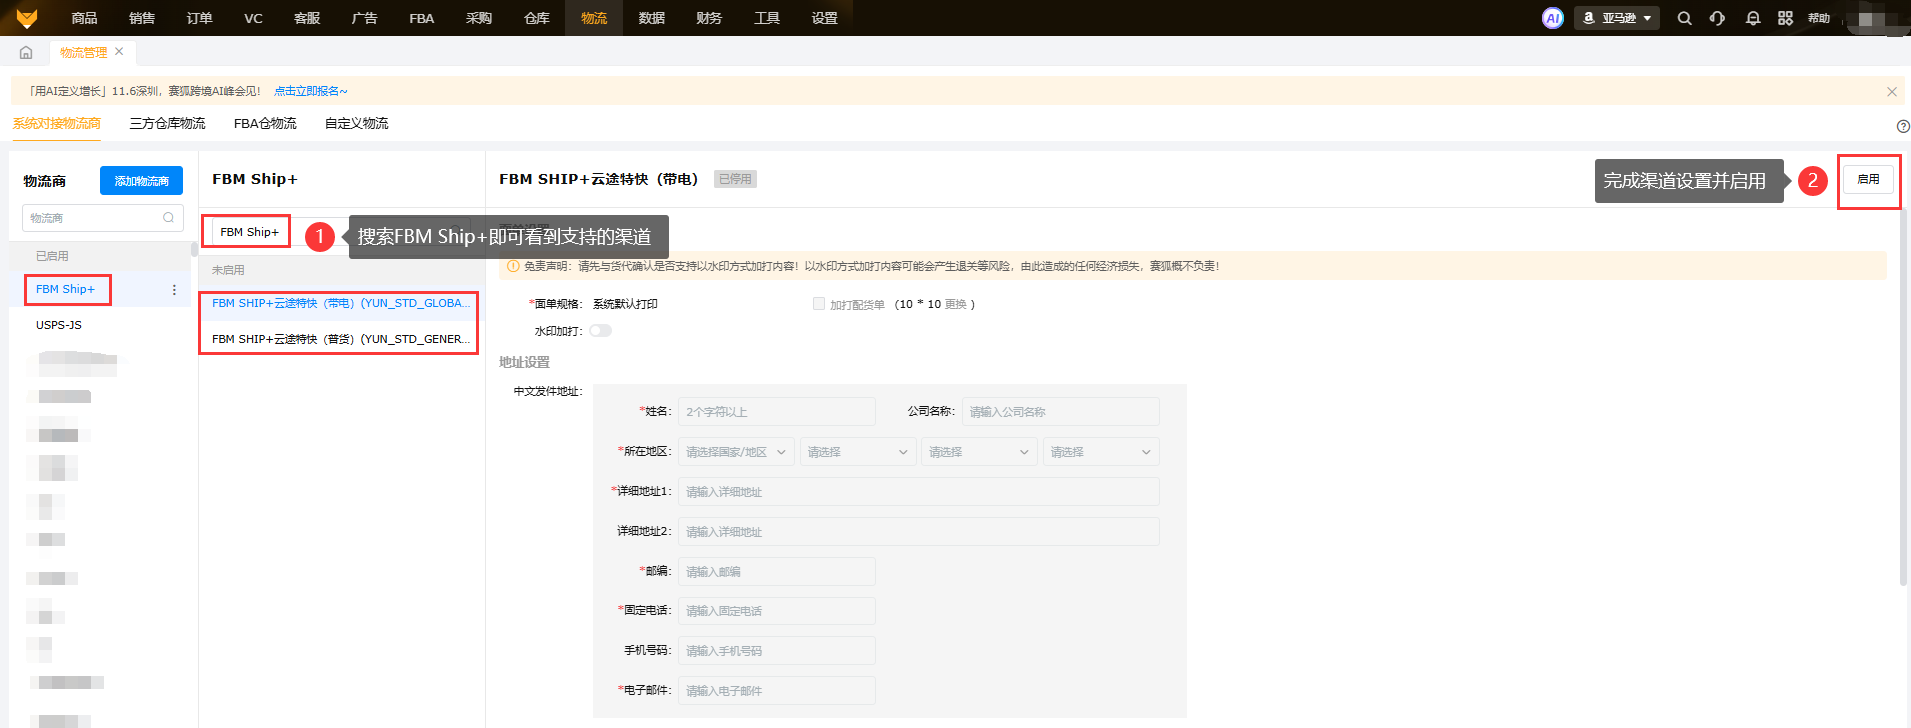Go to the home tab icon

point(26,52)
